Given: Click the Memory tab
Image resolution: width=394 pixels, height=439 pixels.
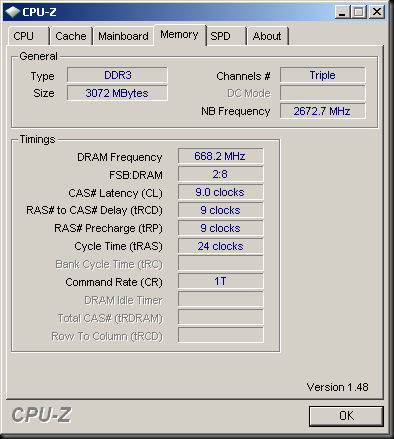Looking at the screenshot, I should (x=179, y=35).
